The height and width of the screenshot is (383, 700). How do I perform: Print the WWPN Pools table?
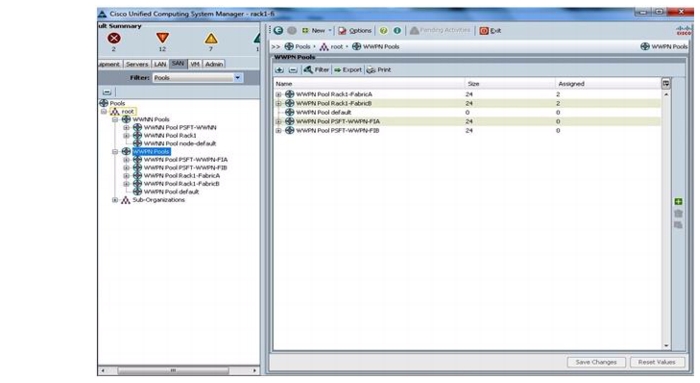pyautogui.click(x=379, y=70)
